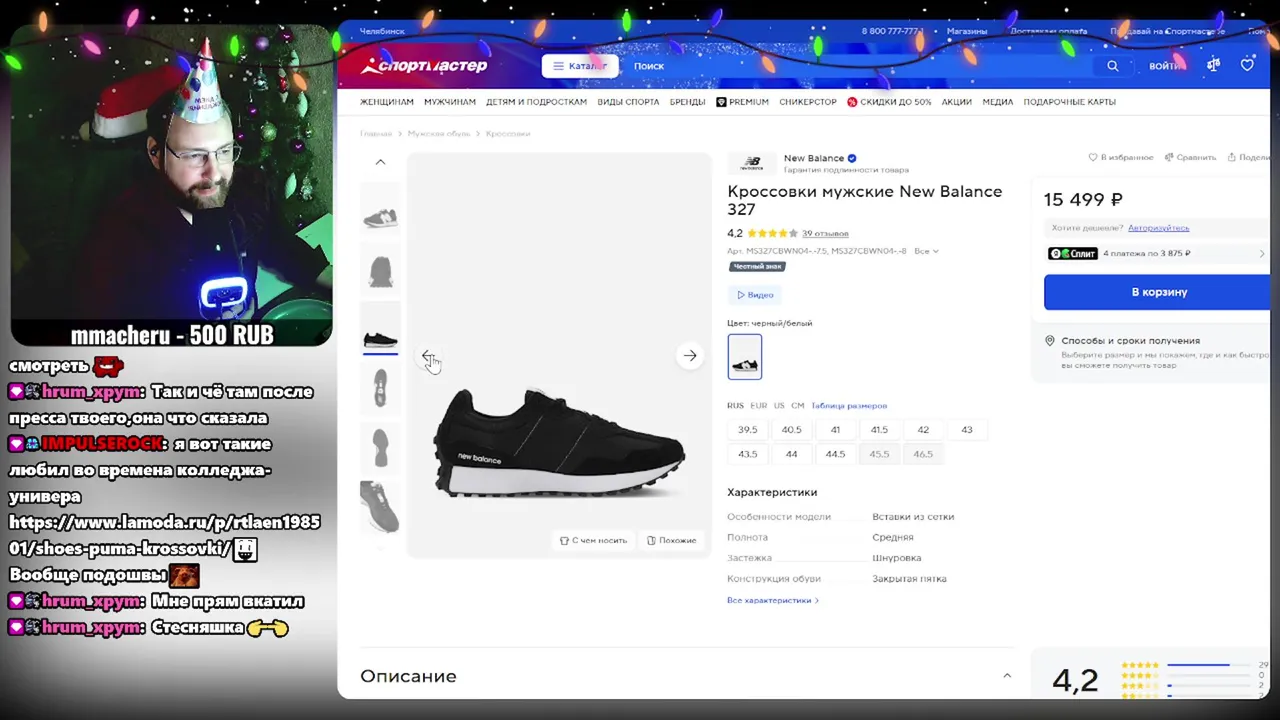Open the '39 отзывов' reviews link
Screen dimensions: 1280x720
(825, 234)
